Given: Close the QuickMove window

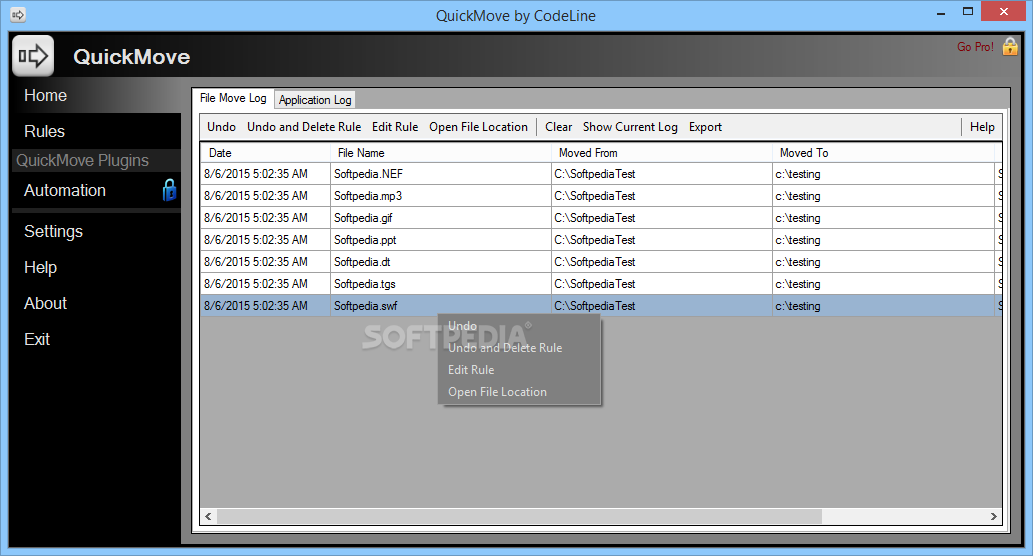Looking at the screenshot, I should click(1003, 11).
